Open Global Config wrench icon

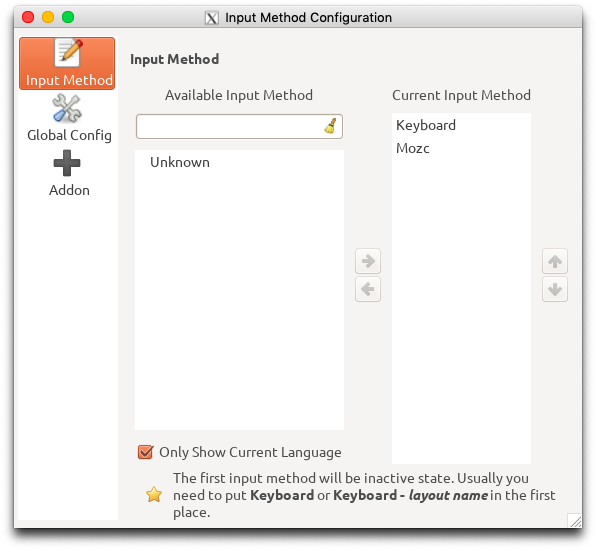tap(67, 108)
